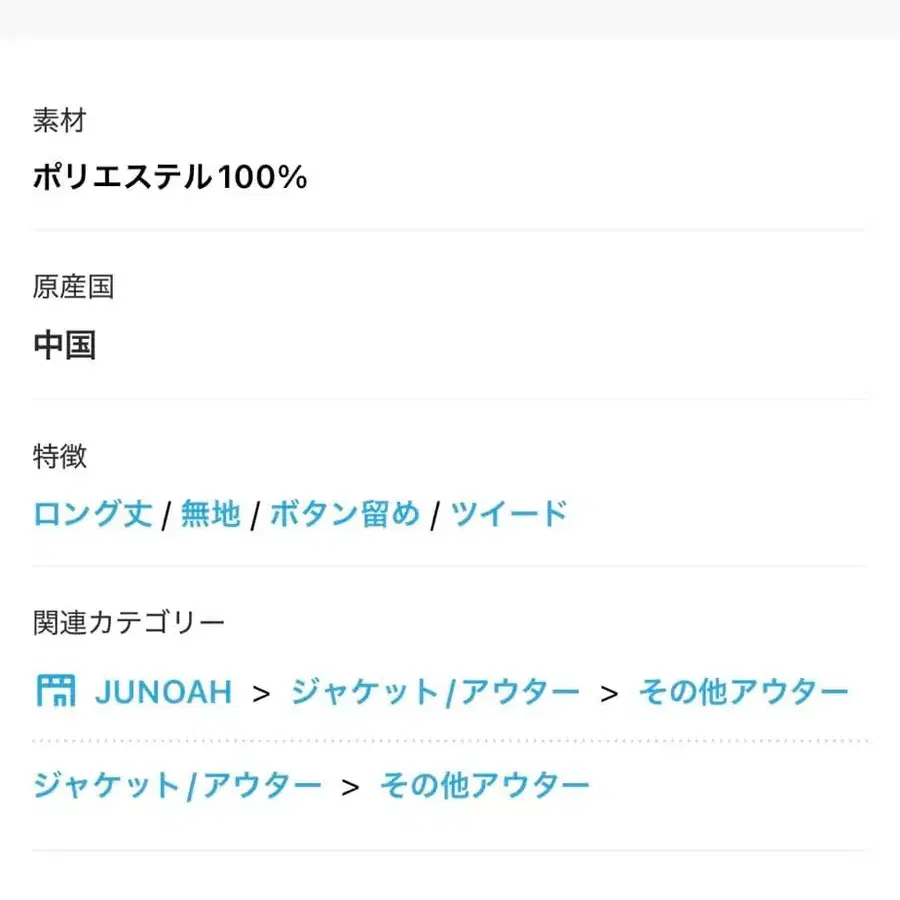Image resolution: width=900 pixels, height=900 pixels.
Task: Click the chevron right after JUNOAH
Action: 262,692
